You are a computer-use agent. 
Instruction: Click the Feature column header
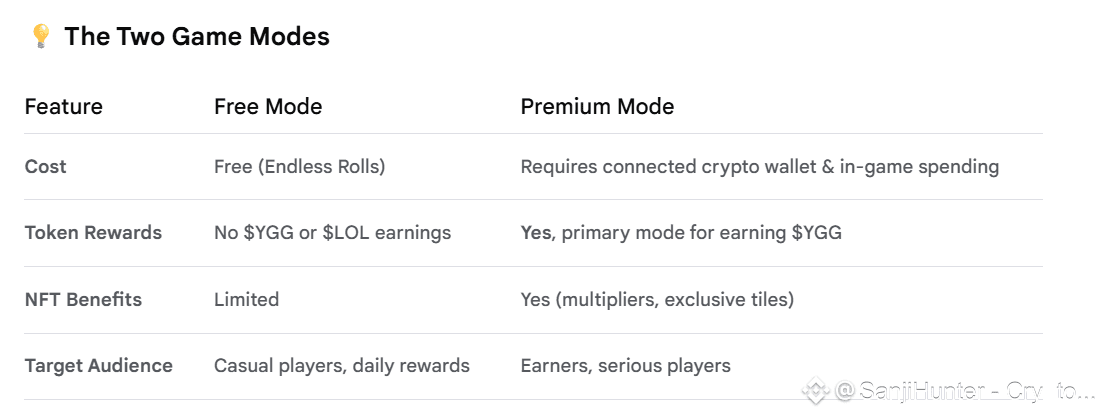pyautogui.click(x=64, y=106)
